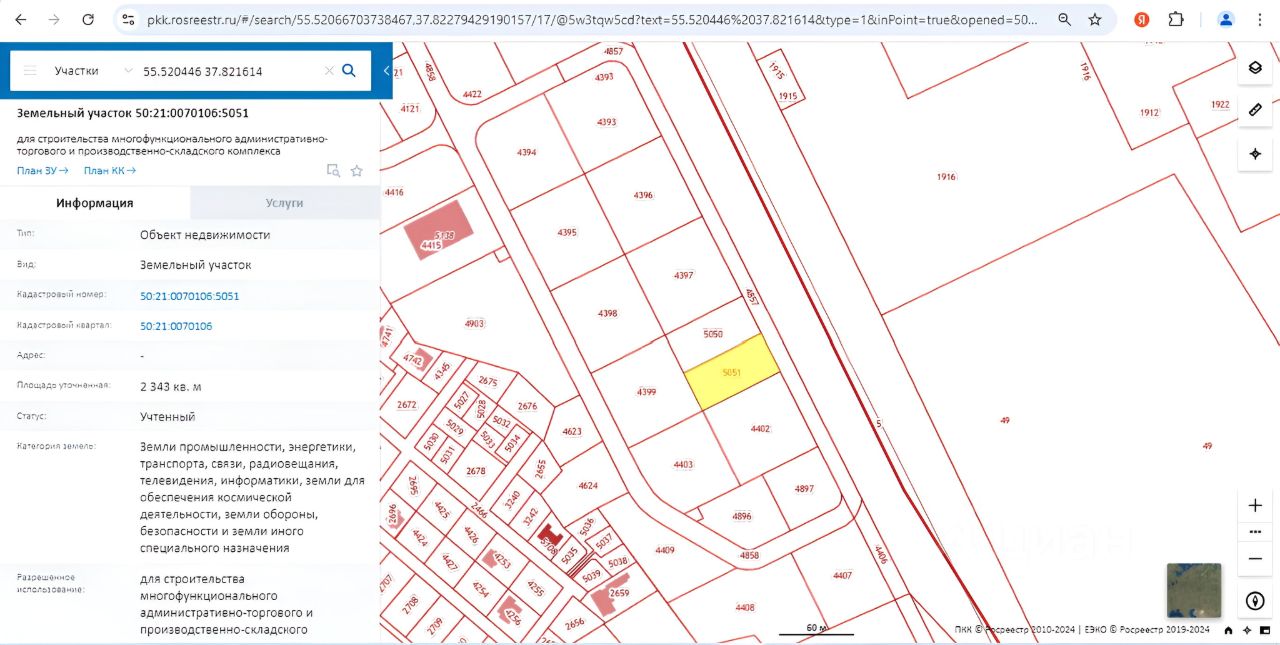Select parcel 2659 with the red building
This screenshot has height=645, width=1280.
click(620, 592)
